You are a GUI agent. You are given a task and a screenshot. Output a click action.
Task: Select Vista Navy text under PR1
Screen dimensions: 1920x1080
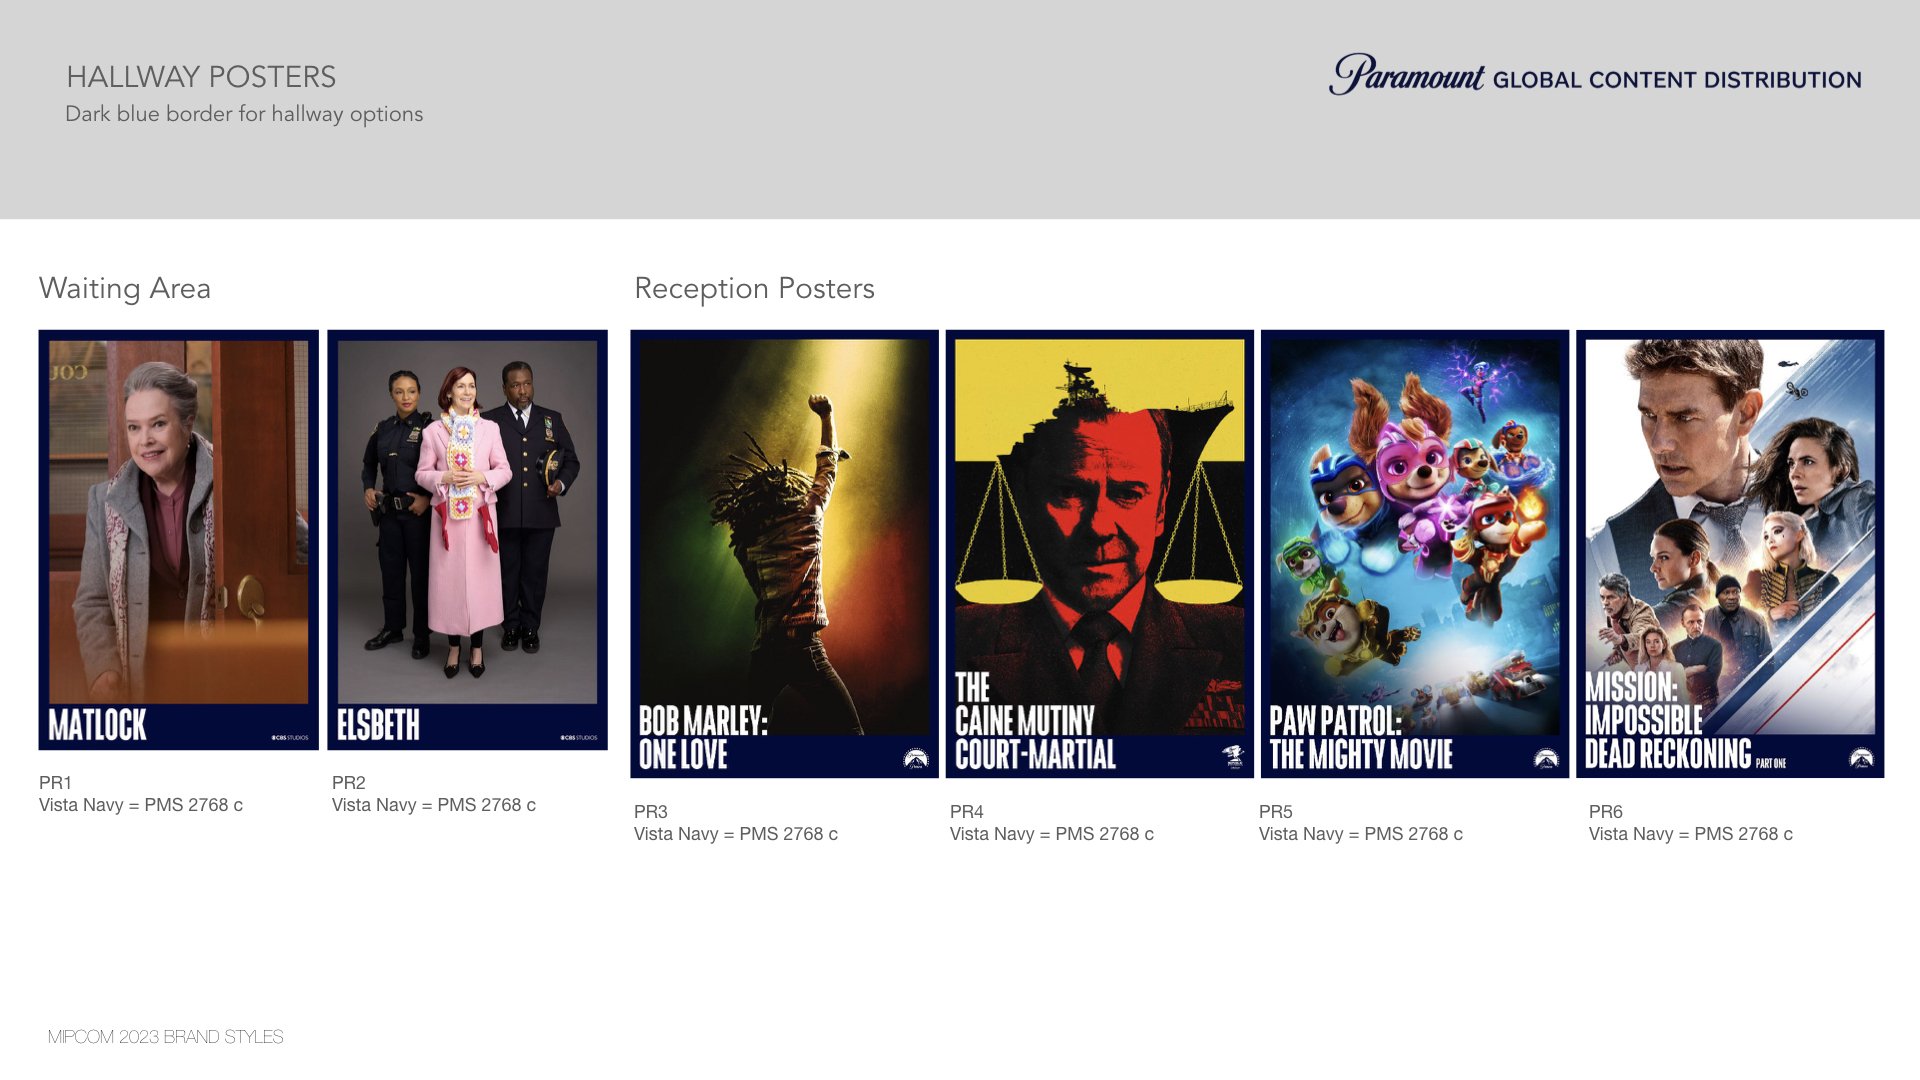click(x=141, y=805)
